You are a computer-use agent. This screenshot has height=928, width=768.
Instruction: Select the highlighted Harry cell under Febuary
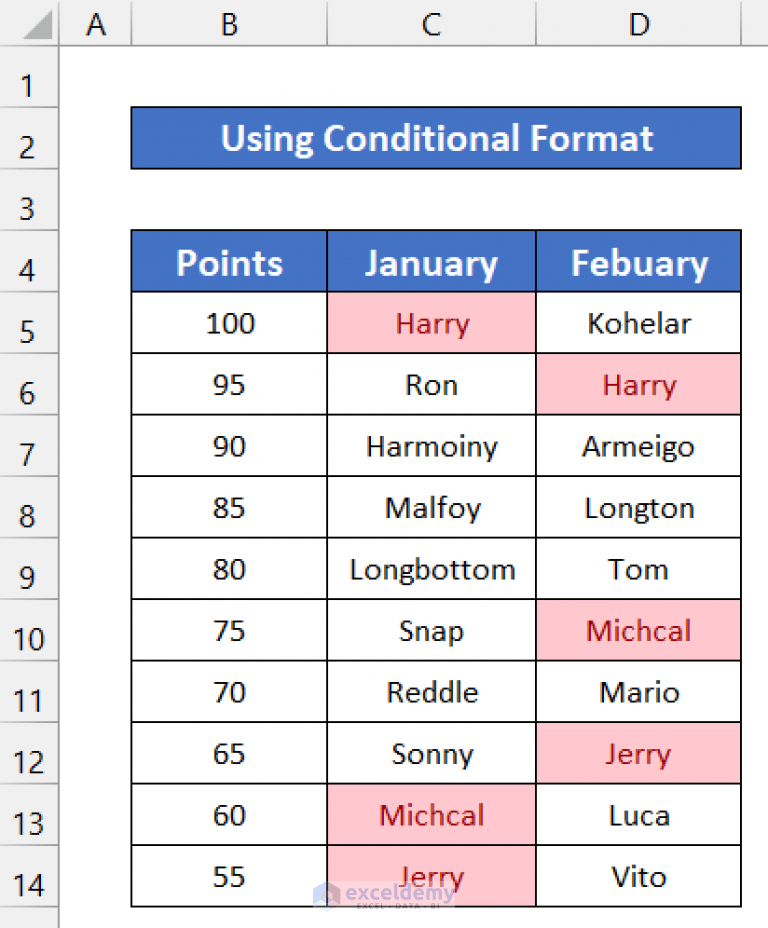coord(639,384)
